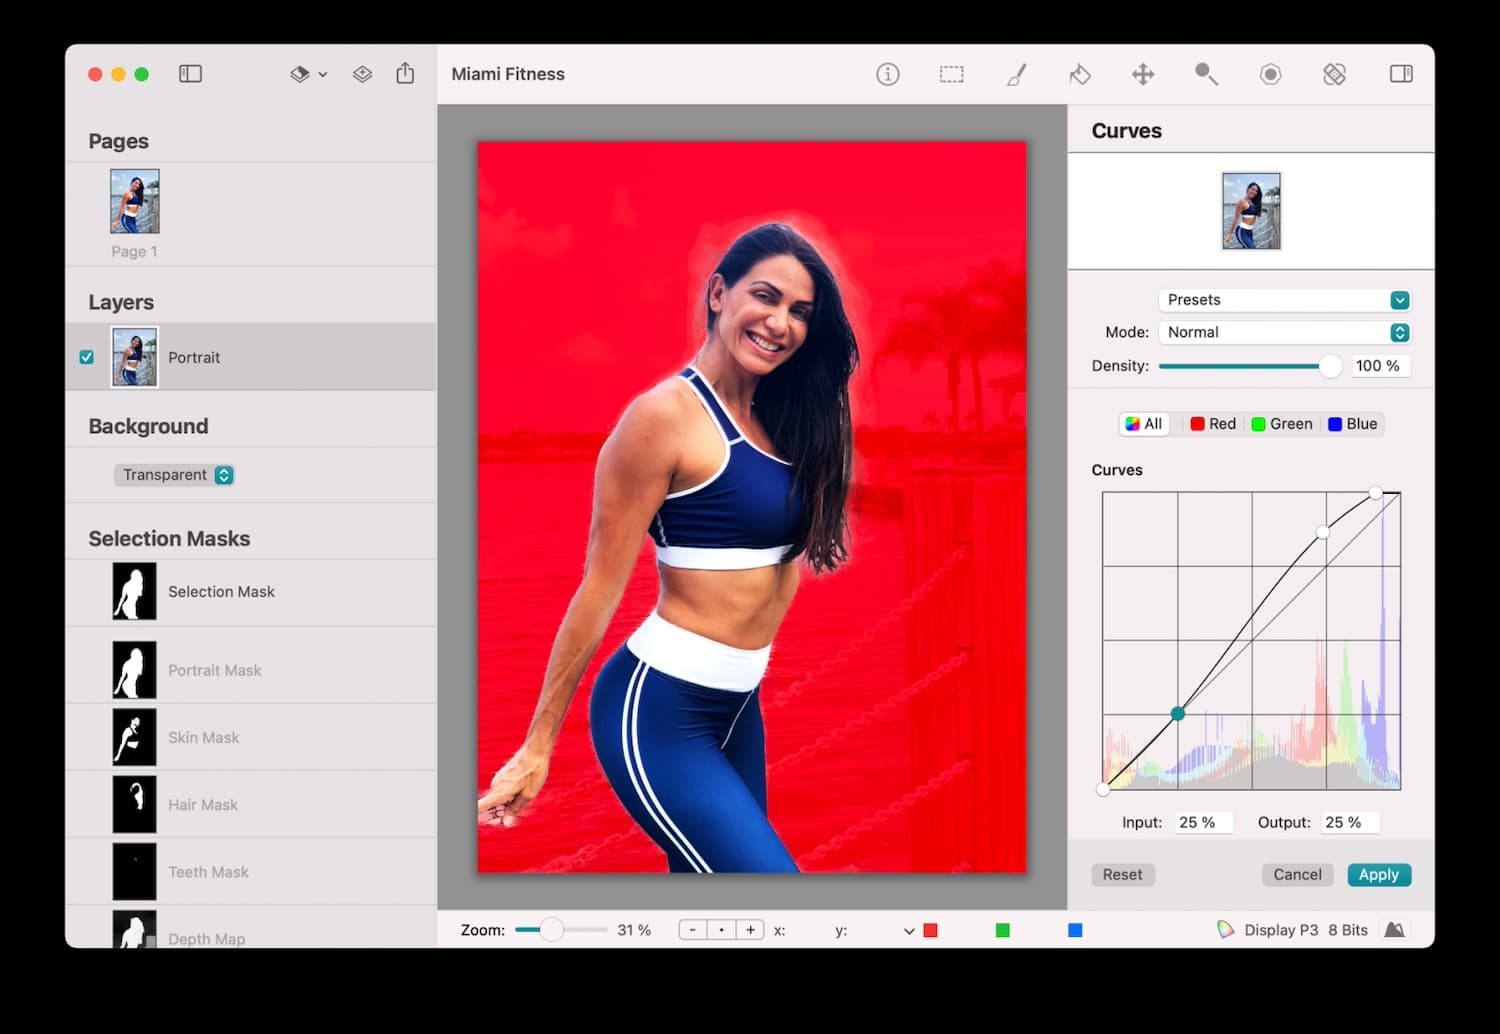Select the Skin Mask item
This screenshot has width=1500, height=1034.
[204, 737]
